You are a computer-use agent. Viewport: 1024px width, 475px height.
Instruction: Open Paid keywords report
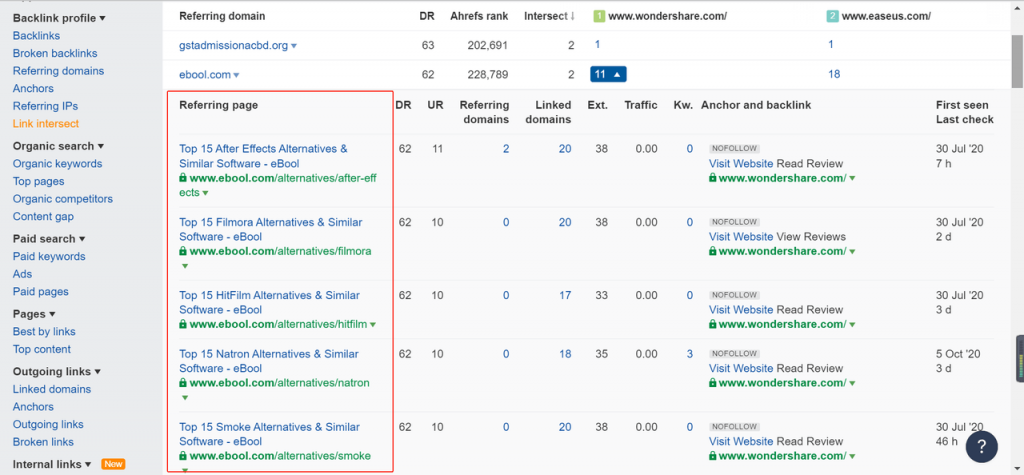[x=49, y=257]
